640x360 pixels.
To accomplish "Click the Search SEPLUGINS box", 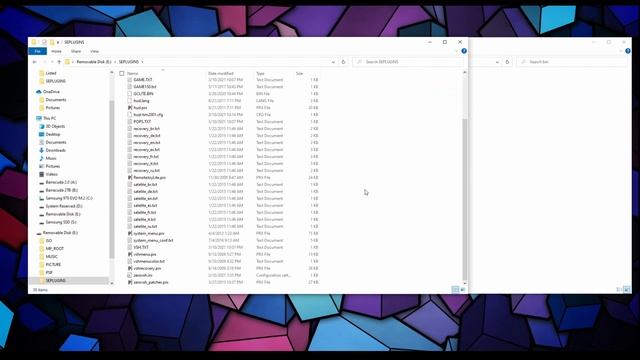I will click(x=408, y=62).
